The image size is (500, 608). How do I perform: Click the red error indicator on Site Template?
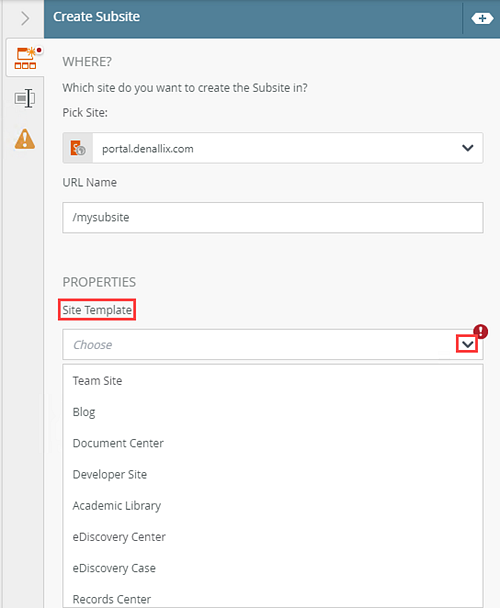(481, 332)
